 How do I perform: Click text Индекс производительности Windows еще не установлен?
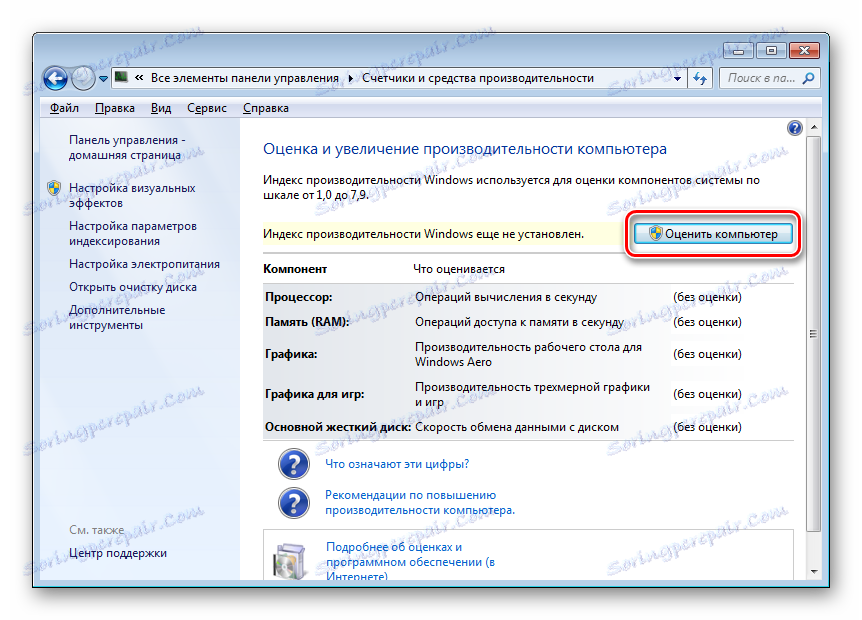(x=423, y=234)
